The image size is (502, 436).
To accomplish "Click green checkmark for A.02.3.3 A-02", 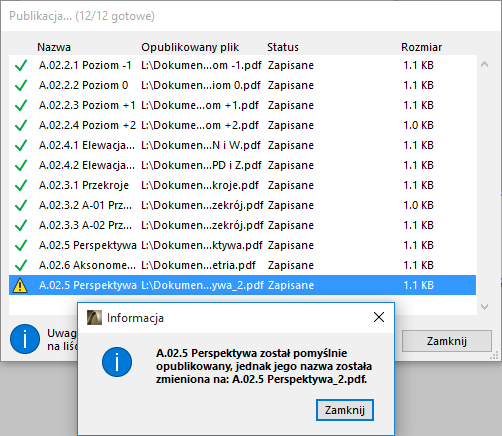I will pyautogui.click(x=21, y=225).
